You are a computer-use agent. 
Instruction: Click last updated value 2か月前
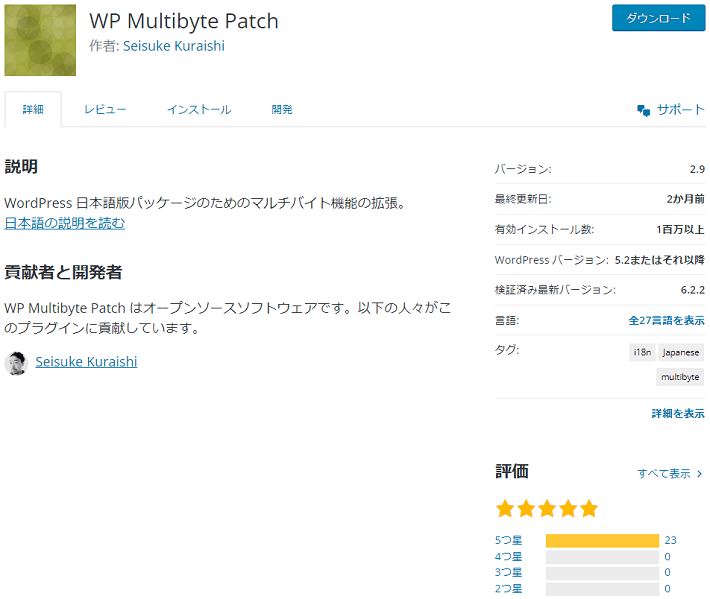click(x=686, y=199)
